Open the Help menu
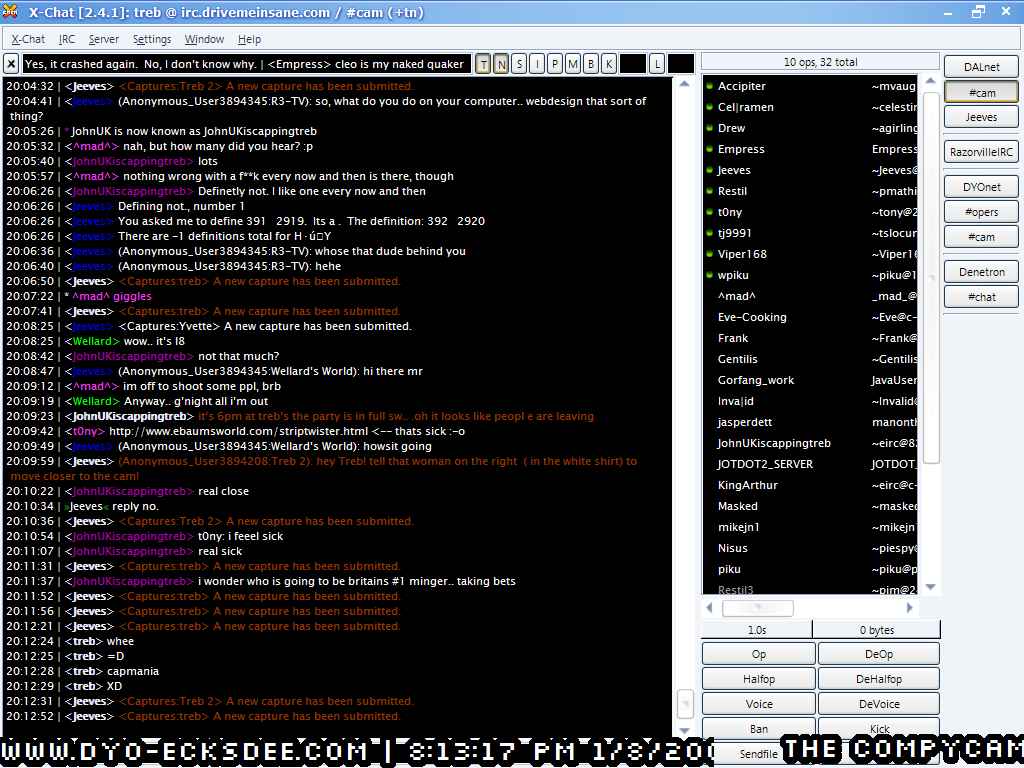Image resolution: width=1024 pixels, height=768 pixels. (249, 39)
